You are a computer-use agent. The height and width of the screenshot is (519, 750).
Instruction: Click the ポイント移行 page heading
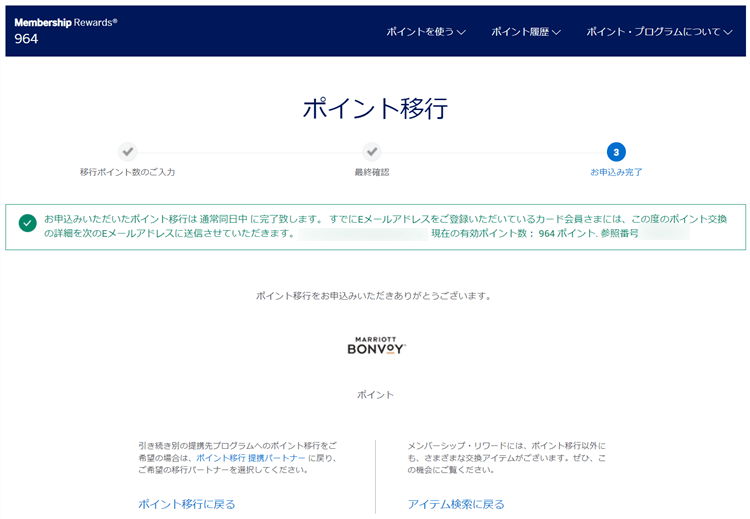click(x=375, y=109)
